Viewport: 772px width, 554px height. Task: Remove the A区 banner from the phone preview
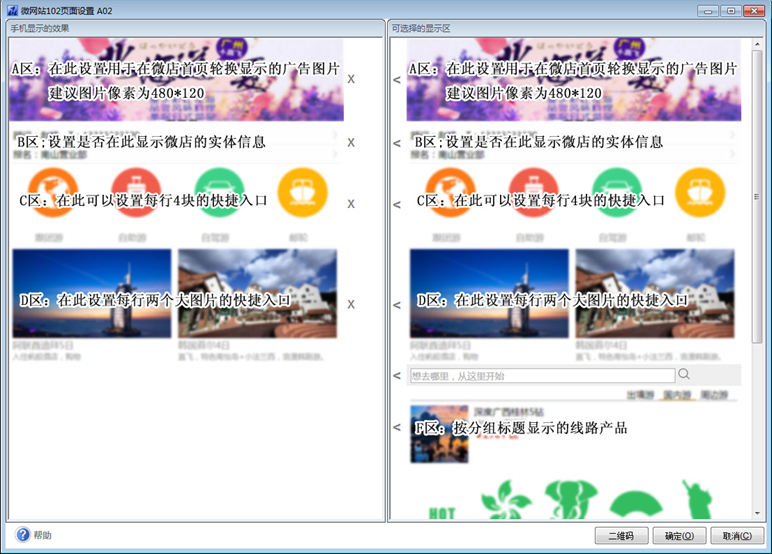pyautogui.click(x=351, y=79)
